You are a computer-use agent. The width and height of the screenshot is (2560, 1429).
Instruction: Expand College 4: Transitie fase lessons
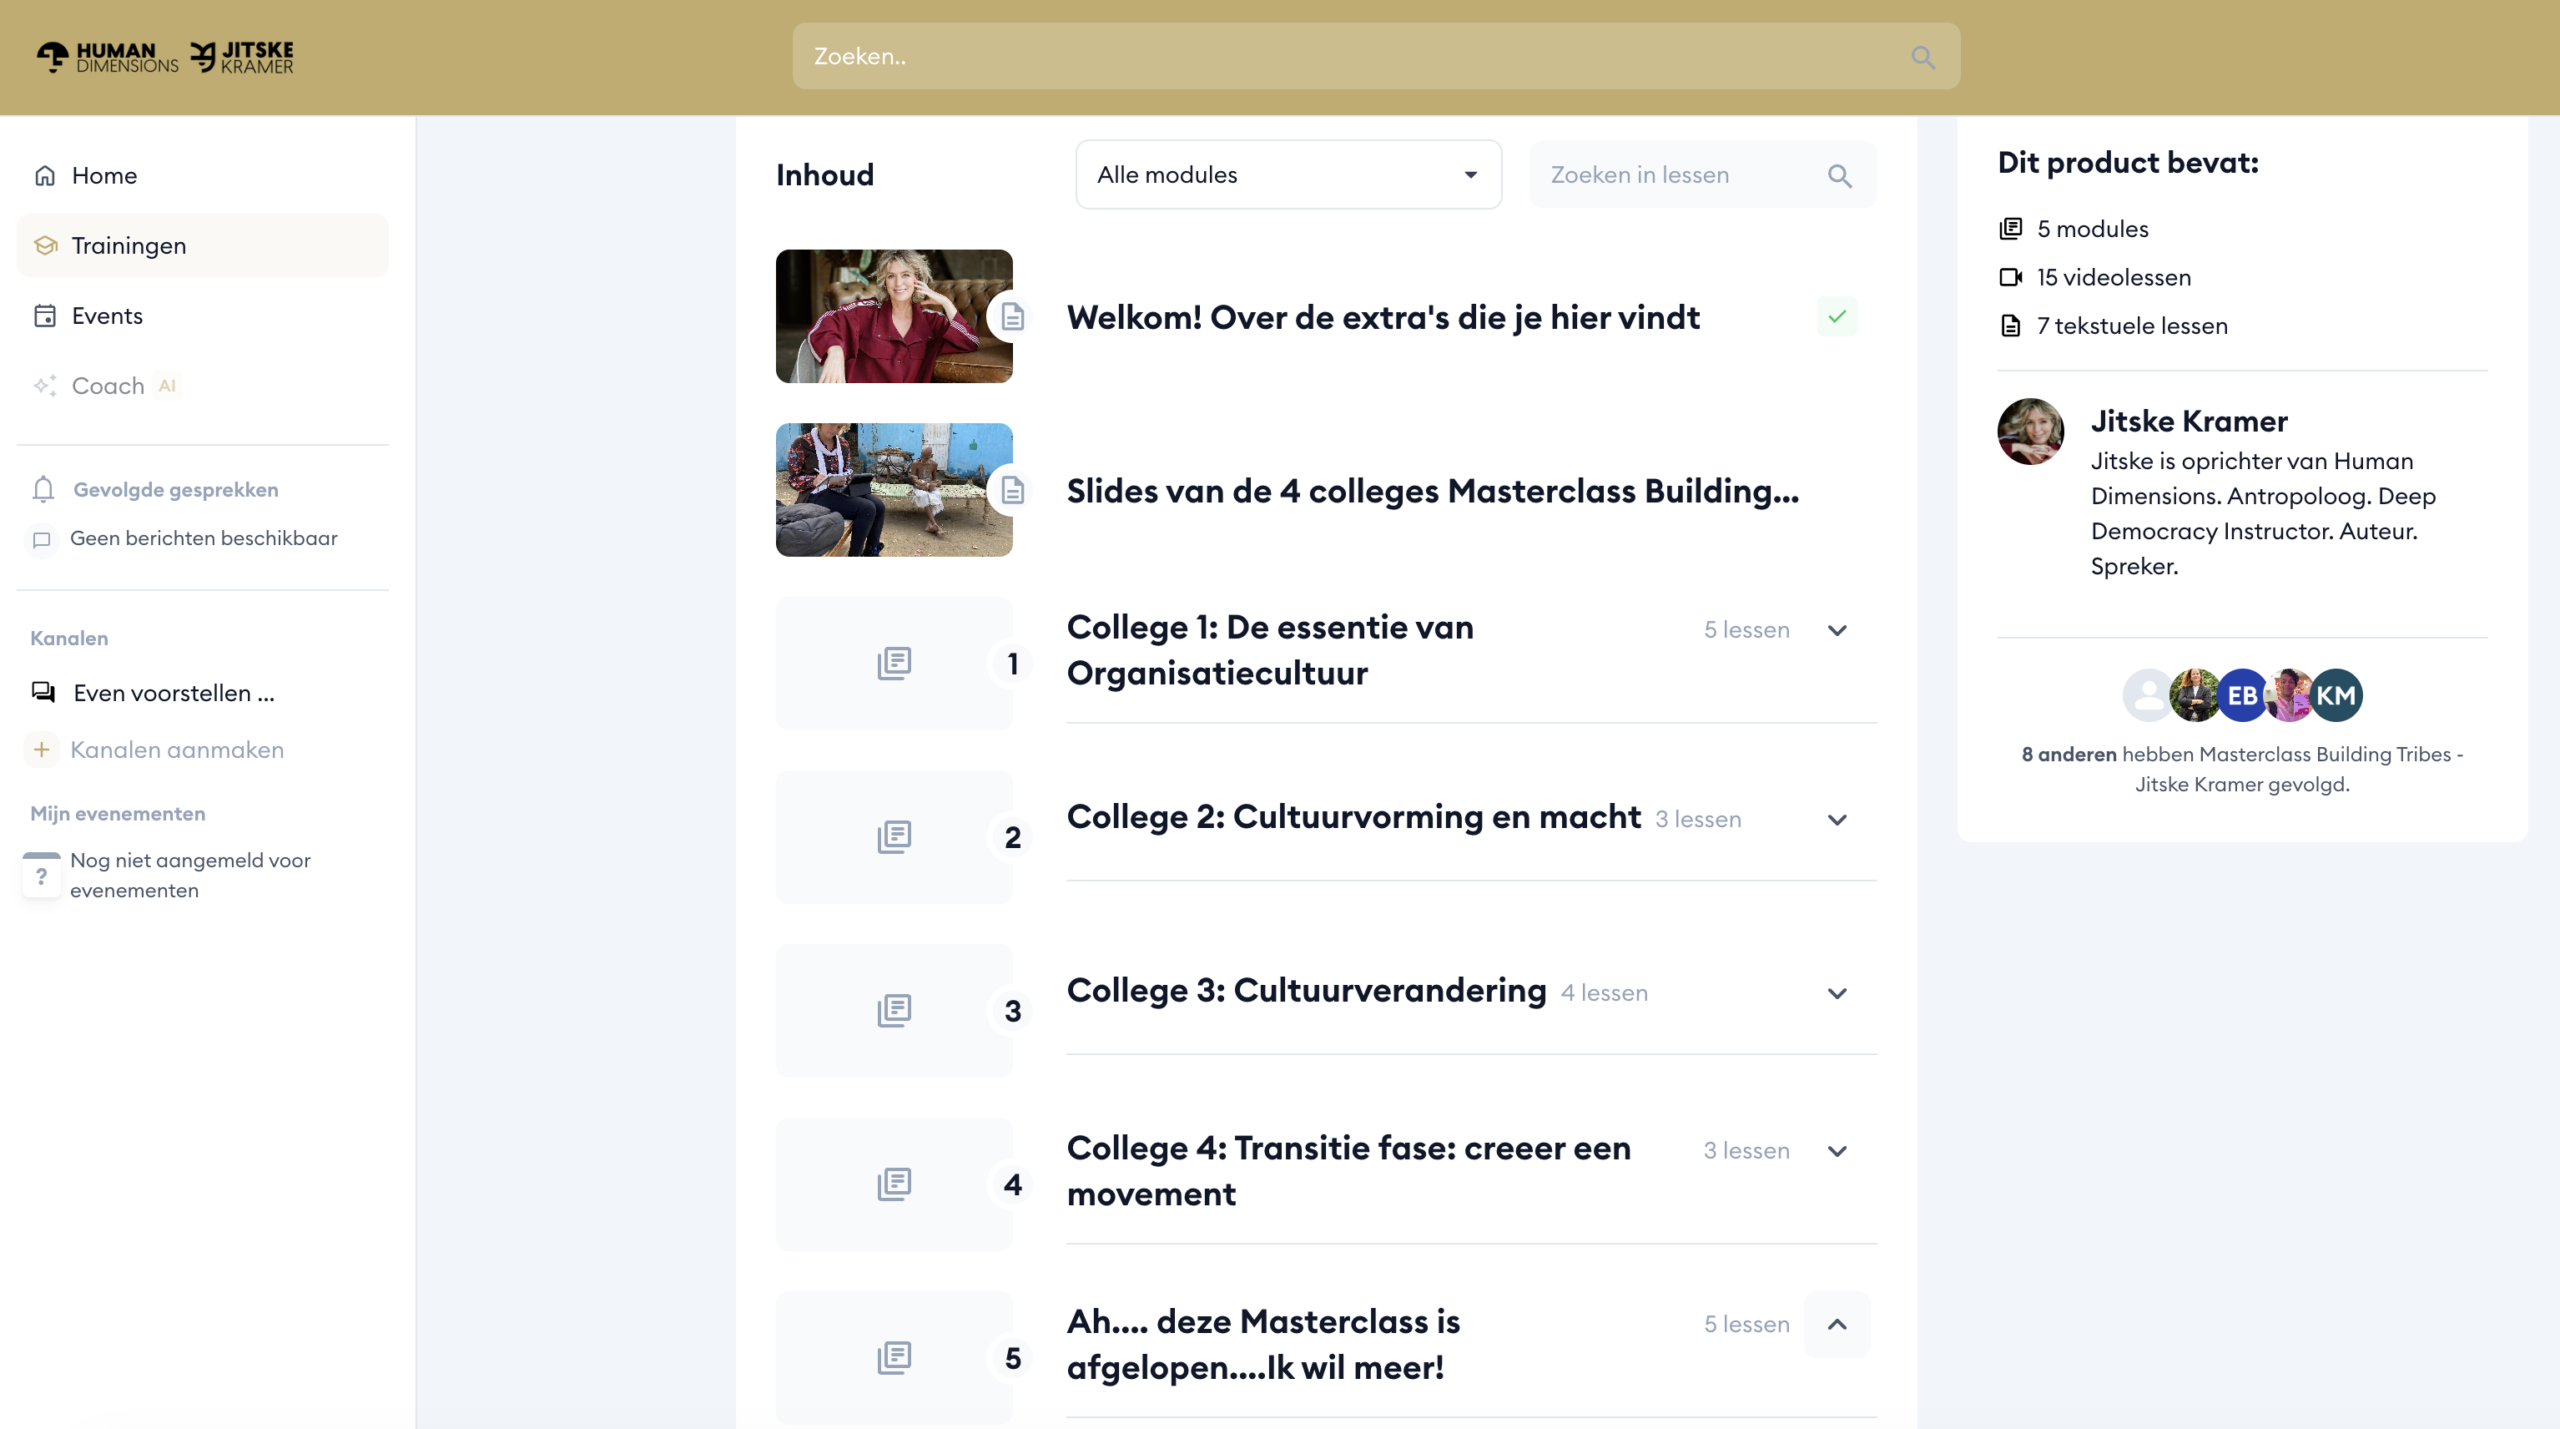tap(1837, 1151)
